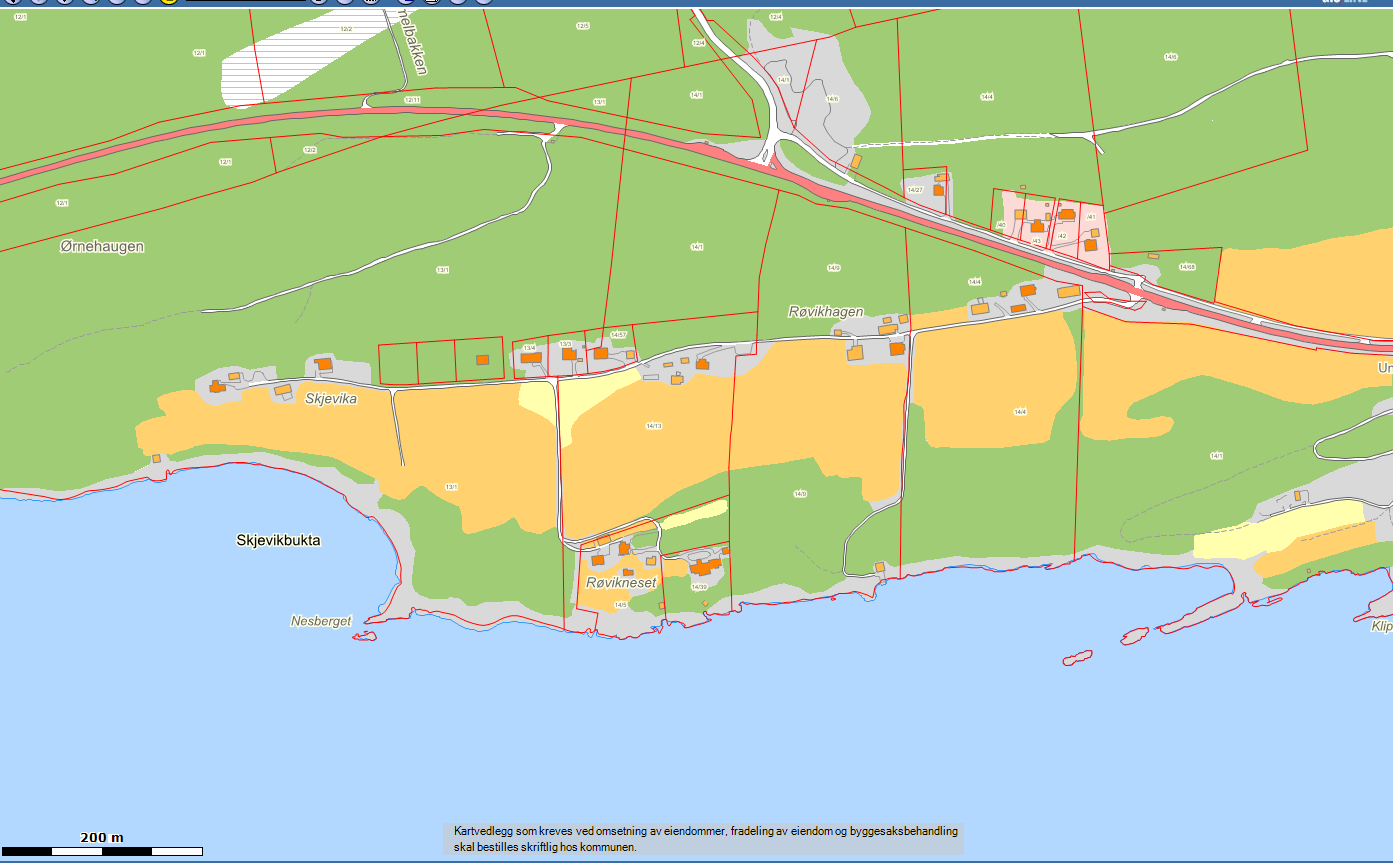Viewport: 1393px width, 863px height.
Task: Select the Røvikneset label
Action: tap(622, 583)
